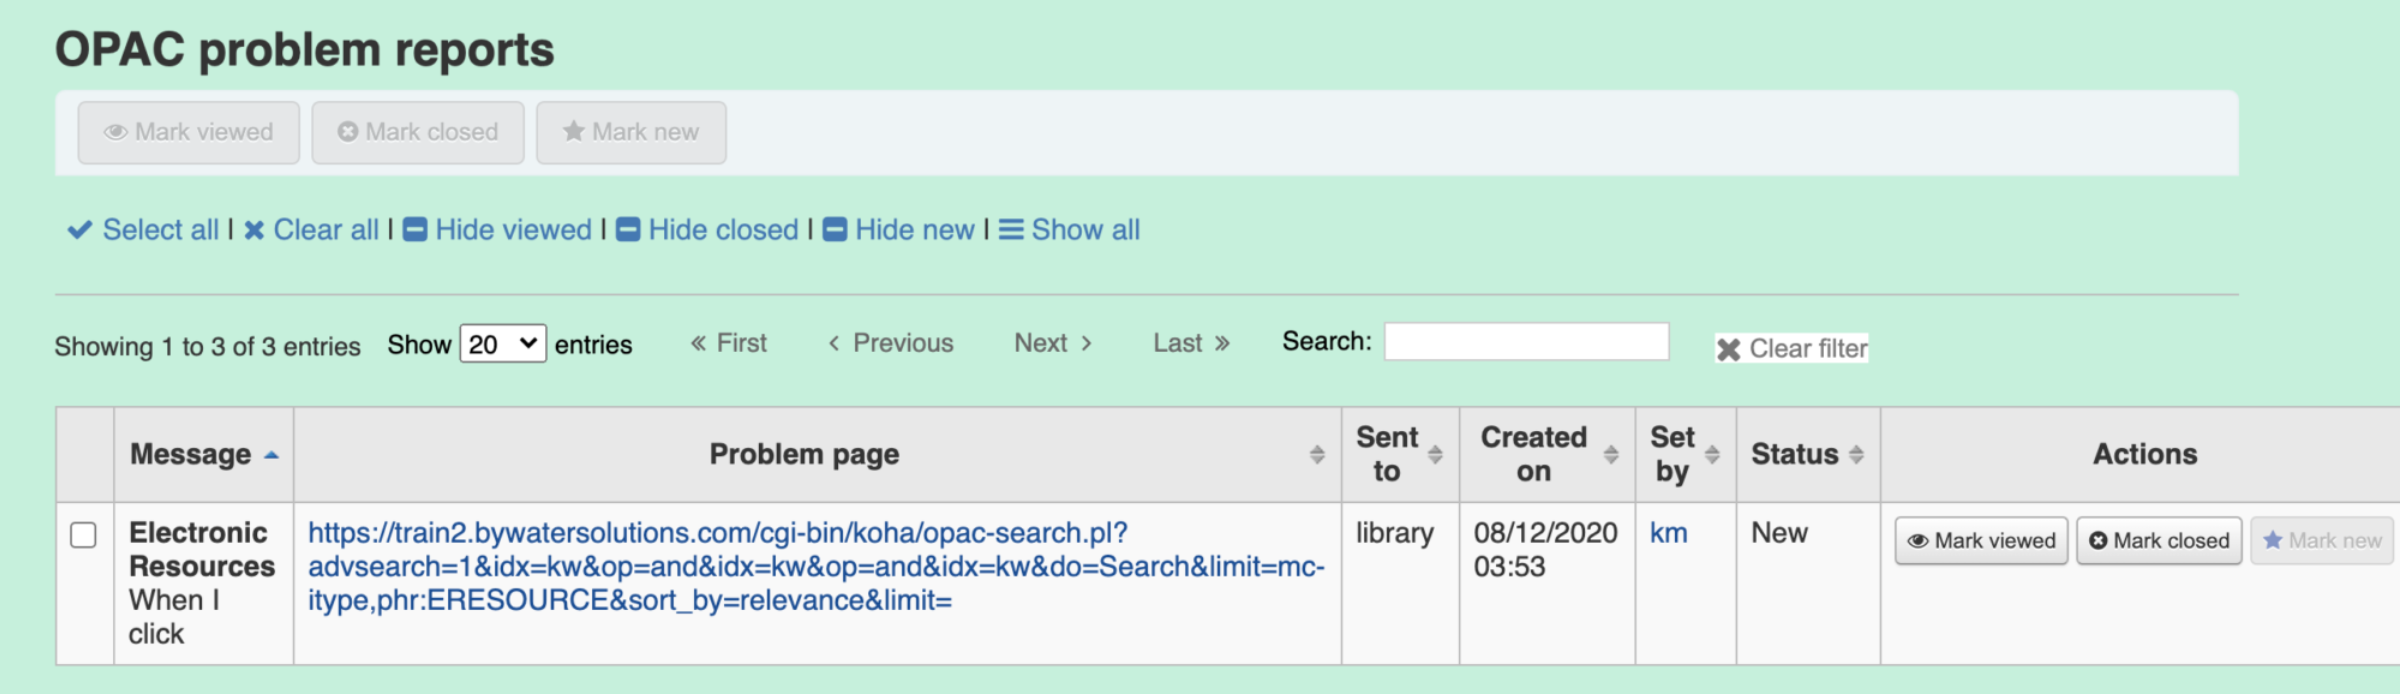Click the Clear filter X icon
The image size is (2400, 694).
click(1728, 349)
